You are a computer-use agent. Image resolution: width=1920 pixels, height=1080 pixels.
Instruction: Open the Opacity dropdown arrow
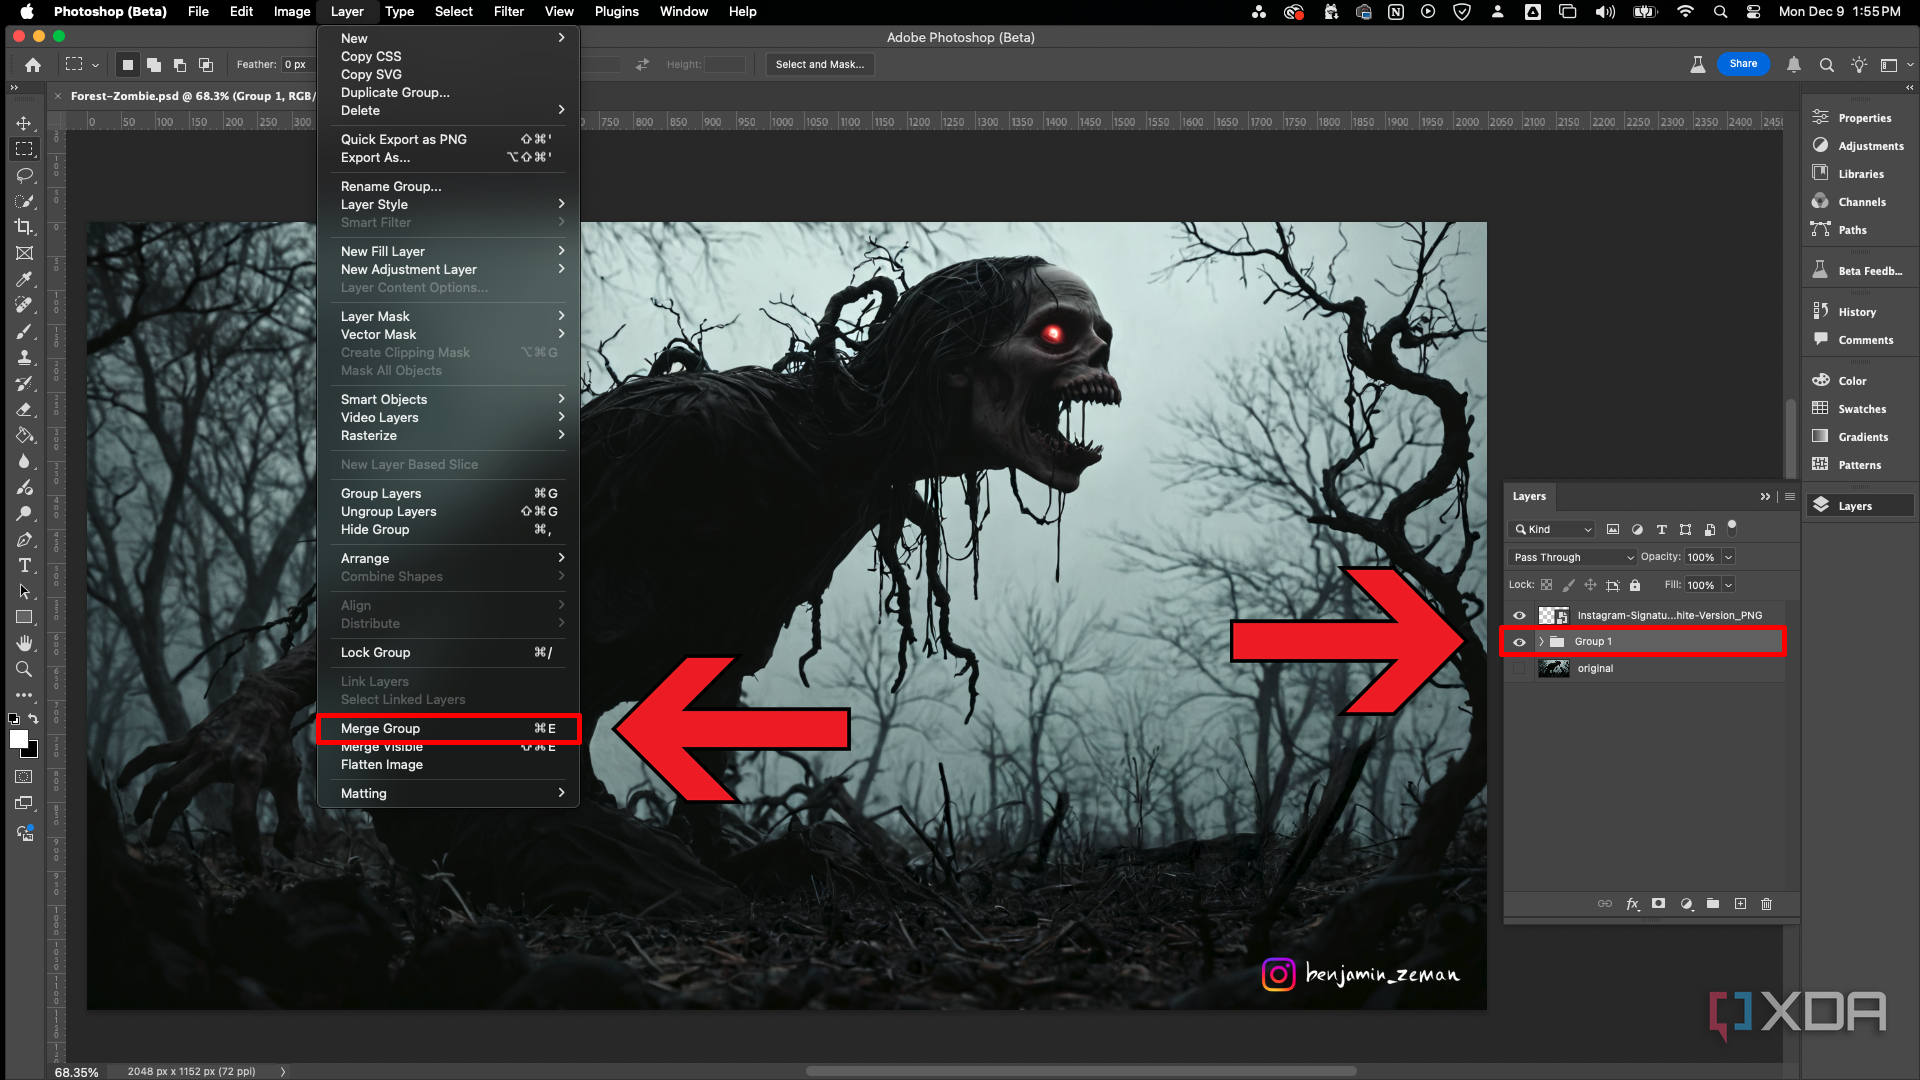click(1728, 557)
